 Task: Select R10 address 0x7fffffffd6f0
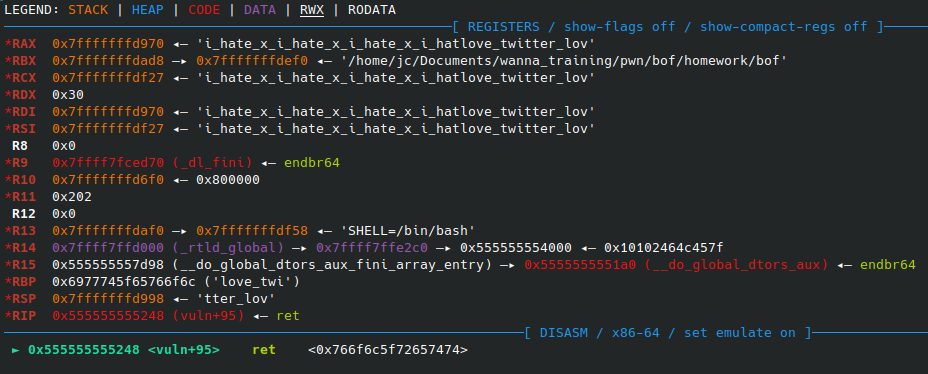tap(108, 179)
